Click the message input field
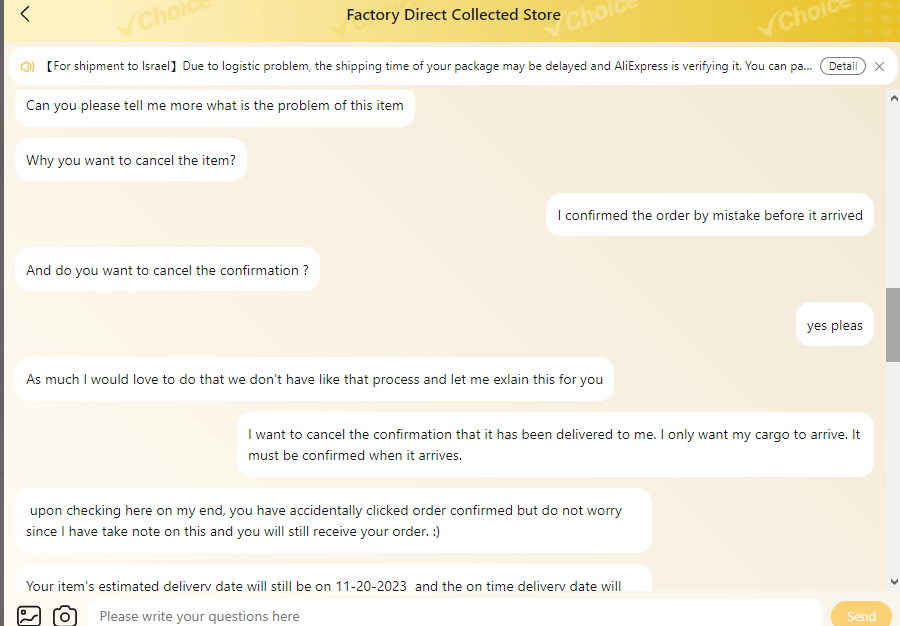This screenshot has width=900, height=626. (455, 616)
